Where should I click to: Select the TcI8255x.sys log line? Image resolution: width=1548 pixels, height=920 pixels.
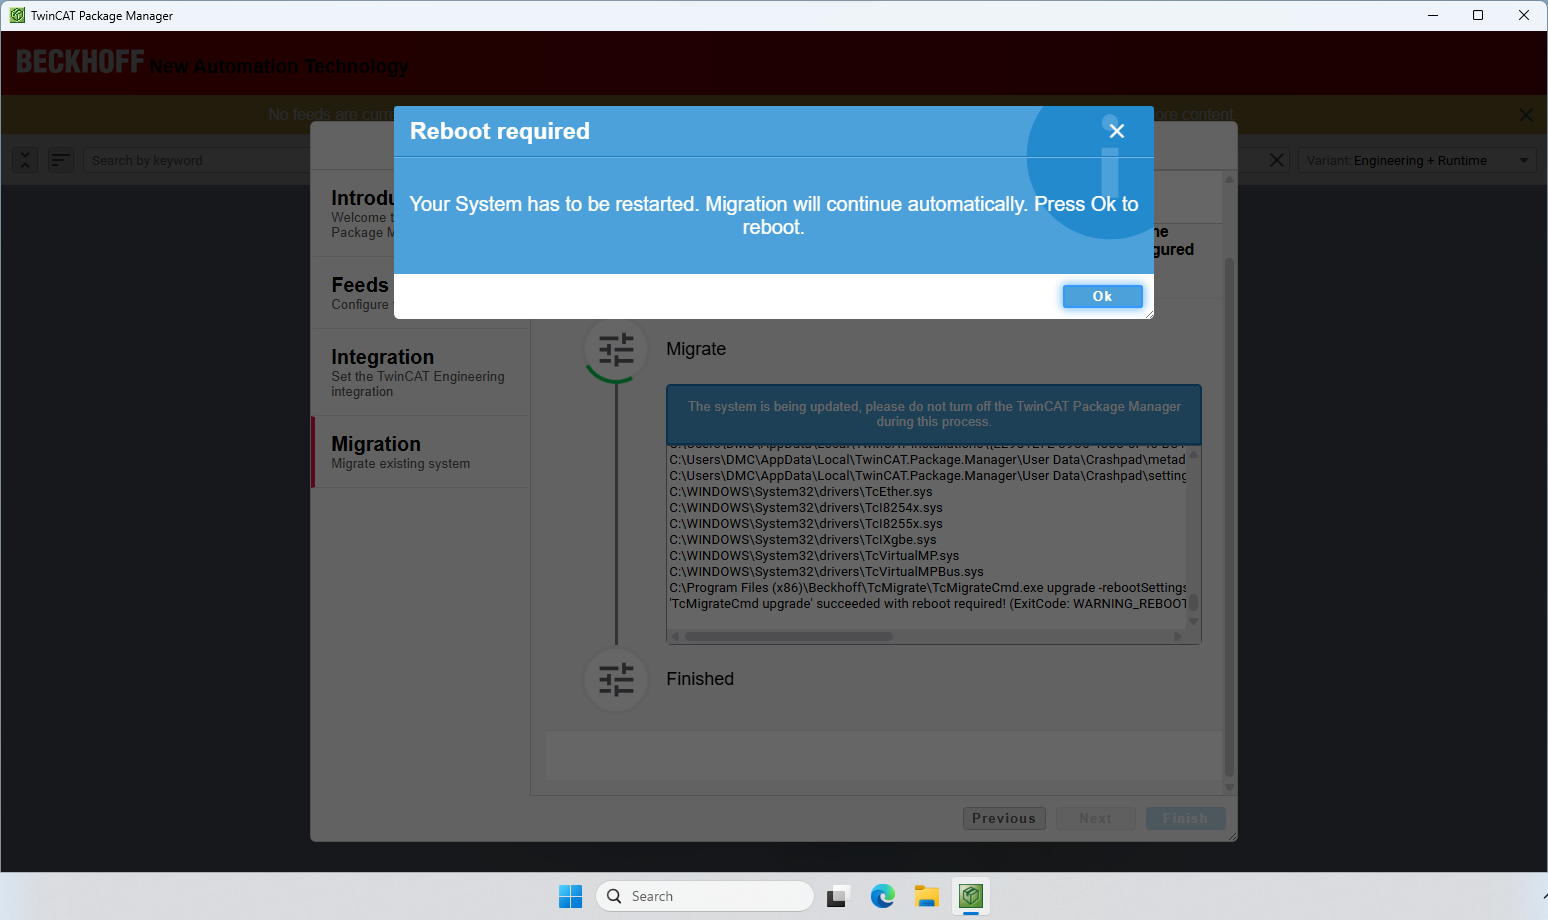point(806,524)
